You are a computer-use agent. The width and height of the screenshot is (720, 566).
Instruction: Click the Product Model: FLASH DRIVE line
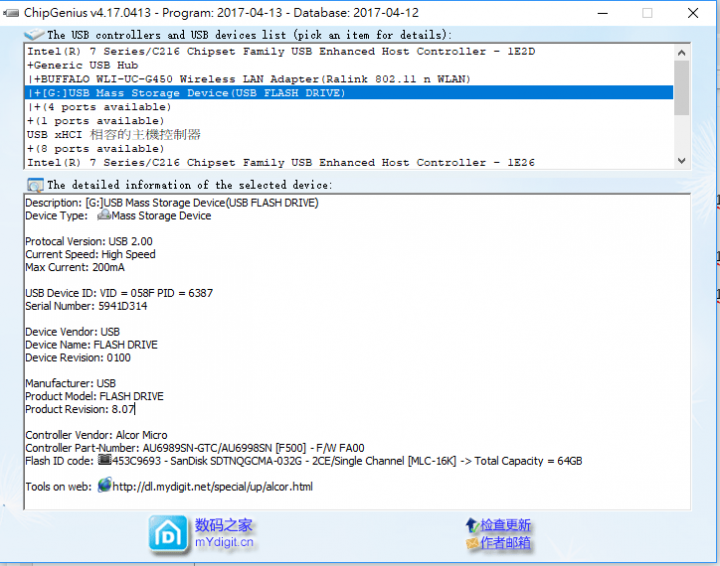coord(95,396)
